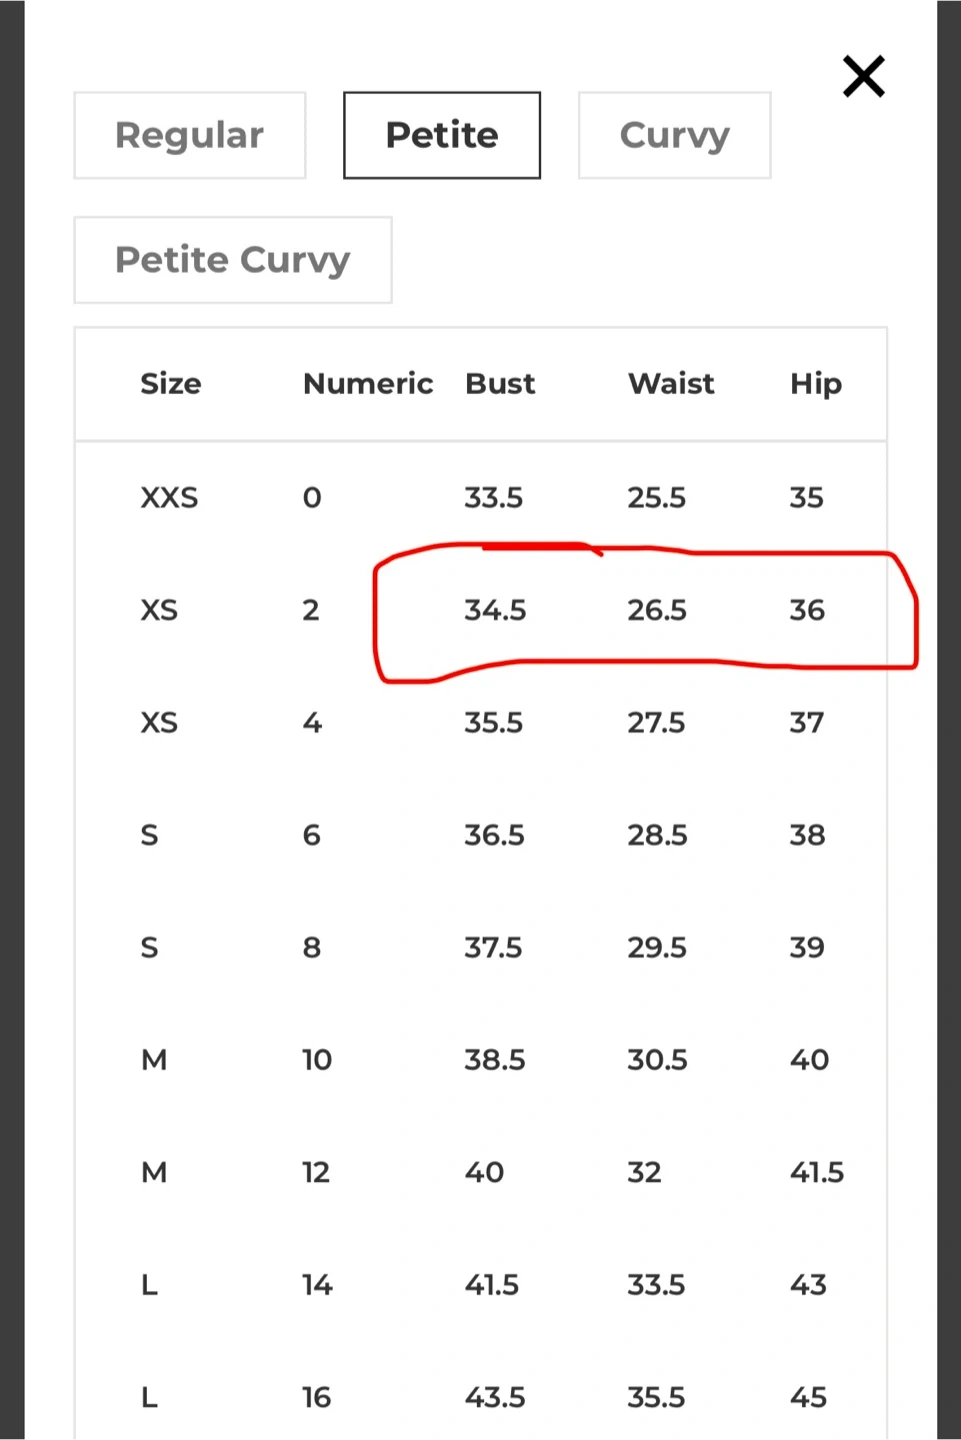Select the XXS size label
Viewport: 961px width, 1440px height.
tap(169, 497)
